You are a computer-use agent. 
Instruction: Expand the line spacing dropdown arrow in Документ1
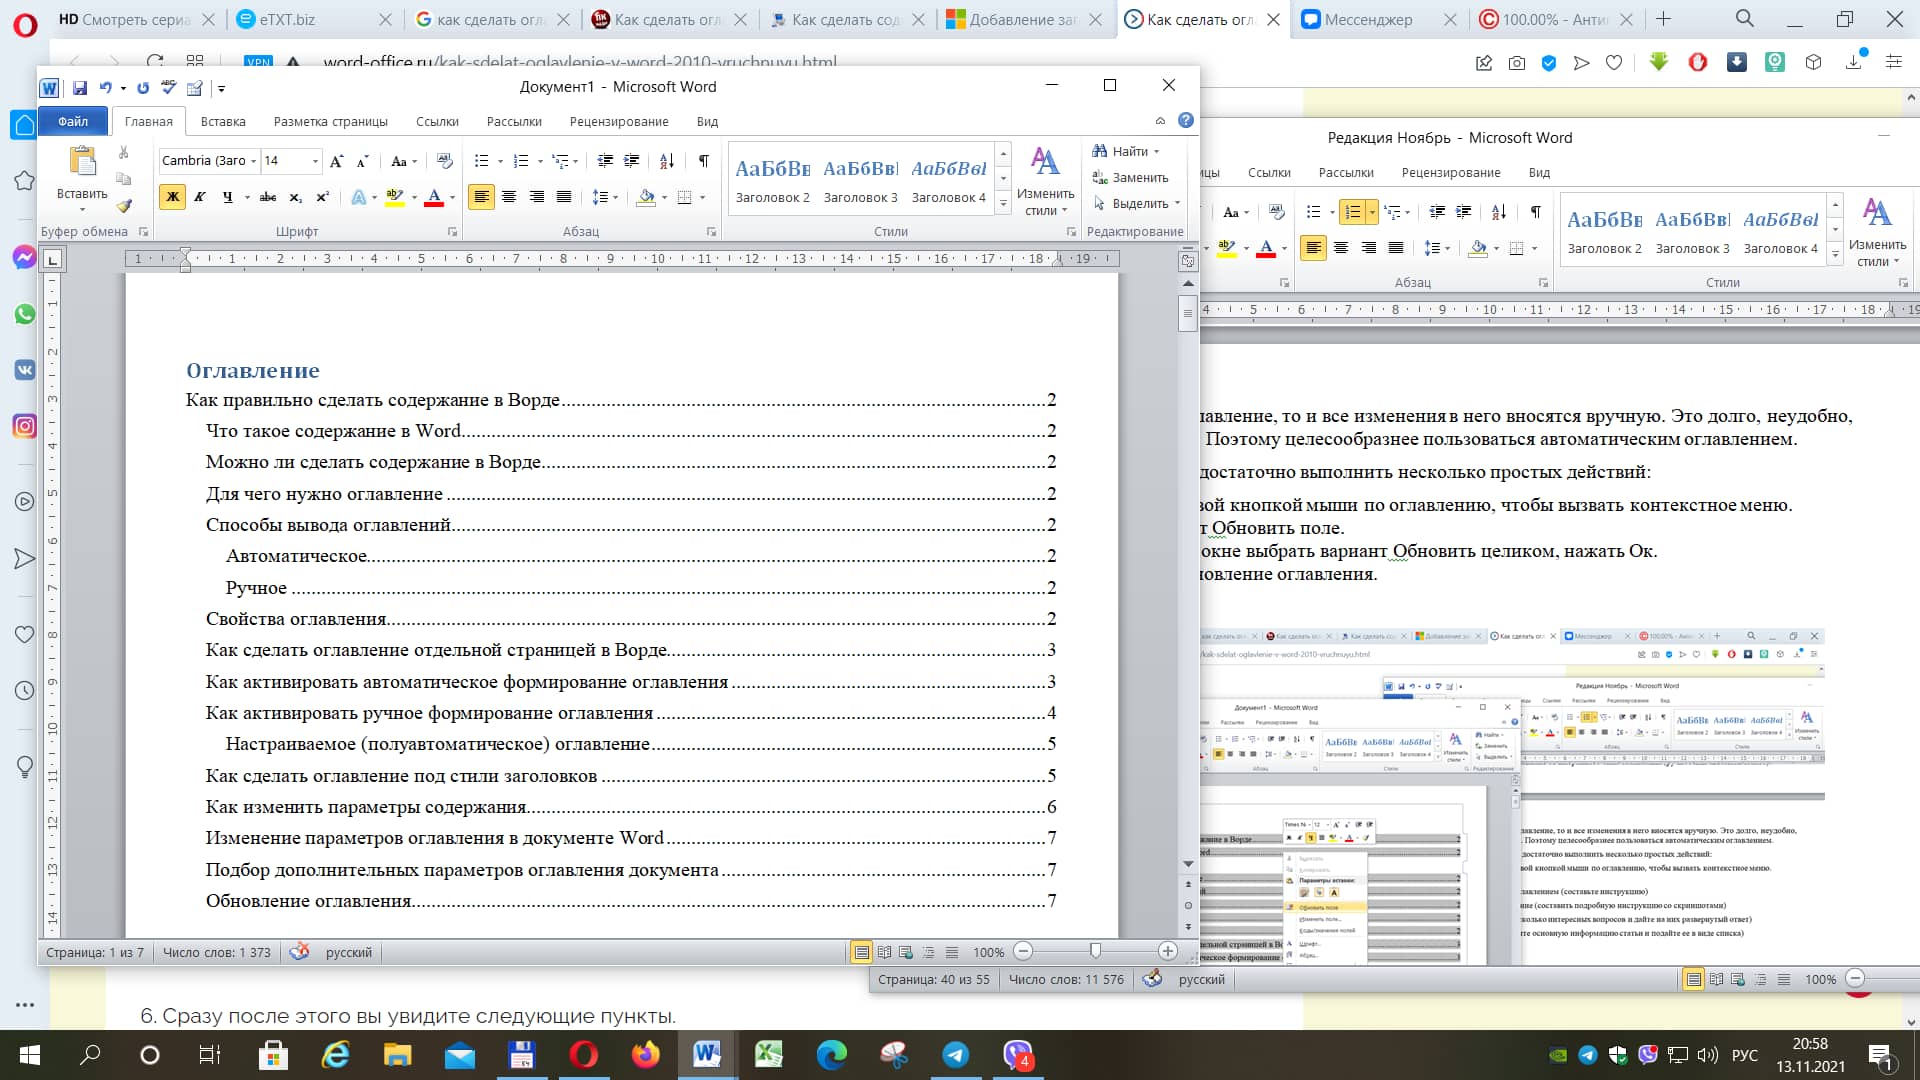click(615, 197)
